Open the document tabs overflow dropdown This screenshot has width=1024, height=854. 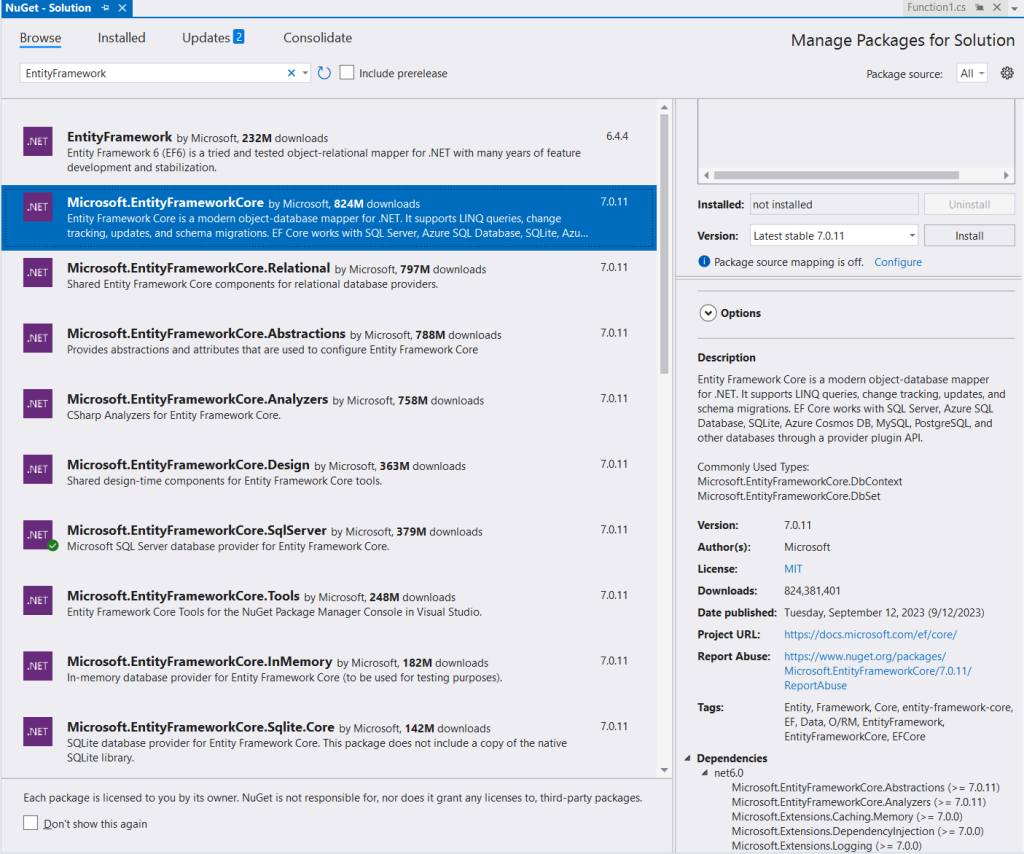[1015, 8]
